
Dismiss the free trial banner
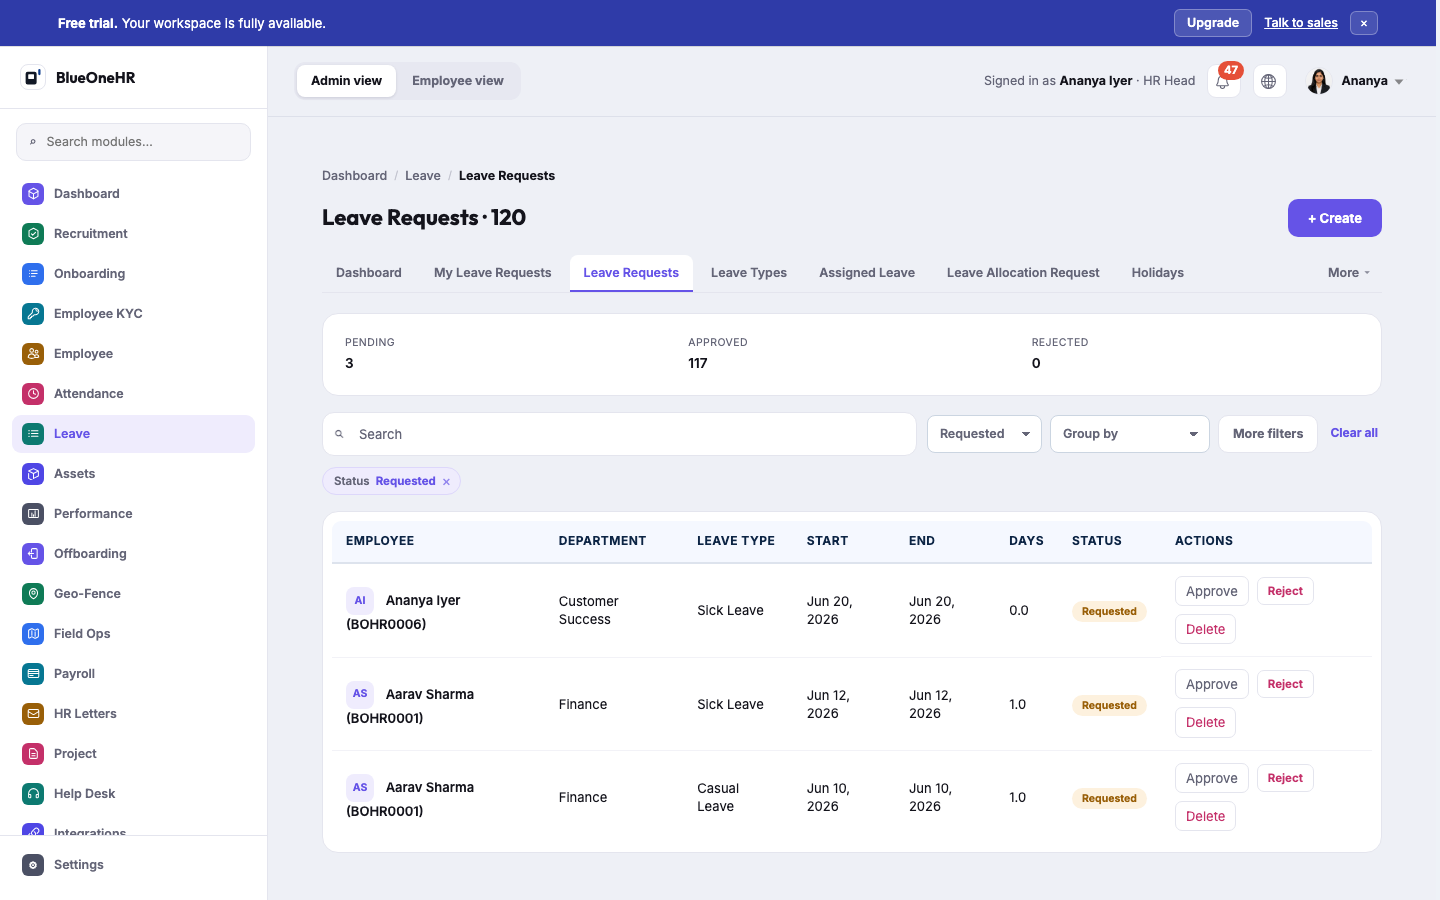click(x=1364, y=23)
